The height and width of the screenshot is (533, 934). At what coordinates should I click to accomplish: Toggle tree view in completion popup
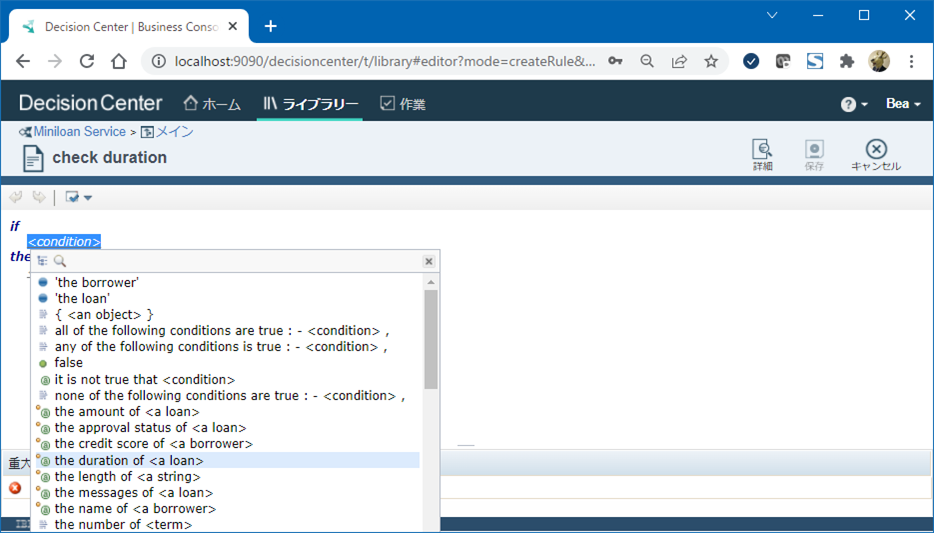42,261
